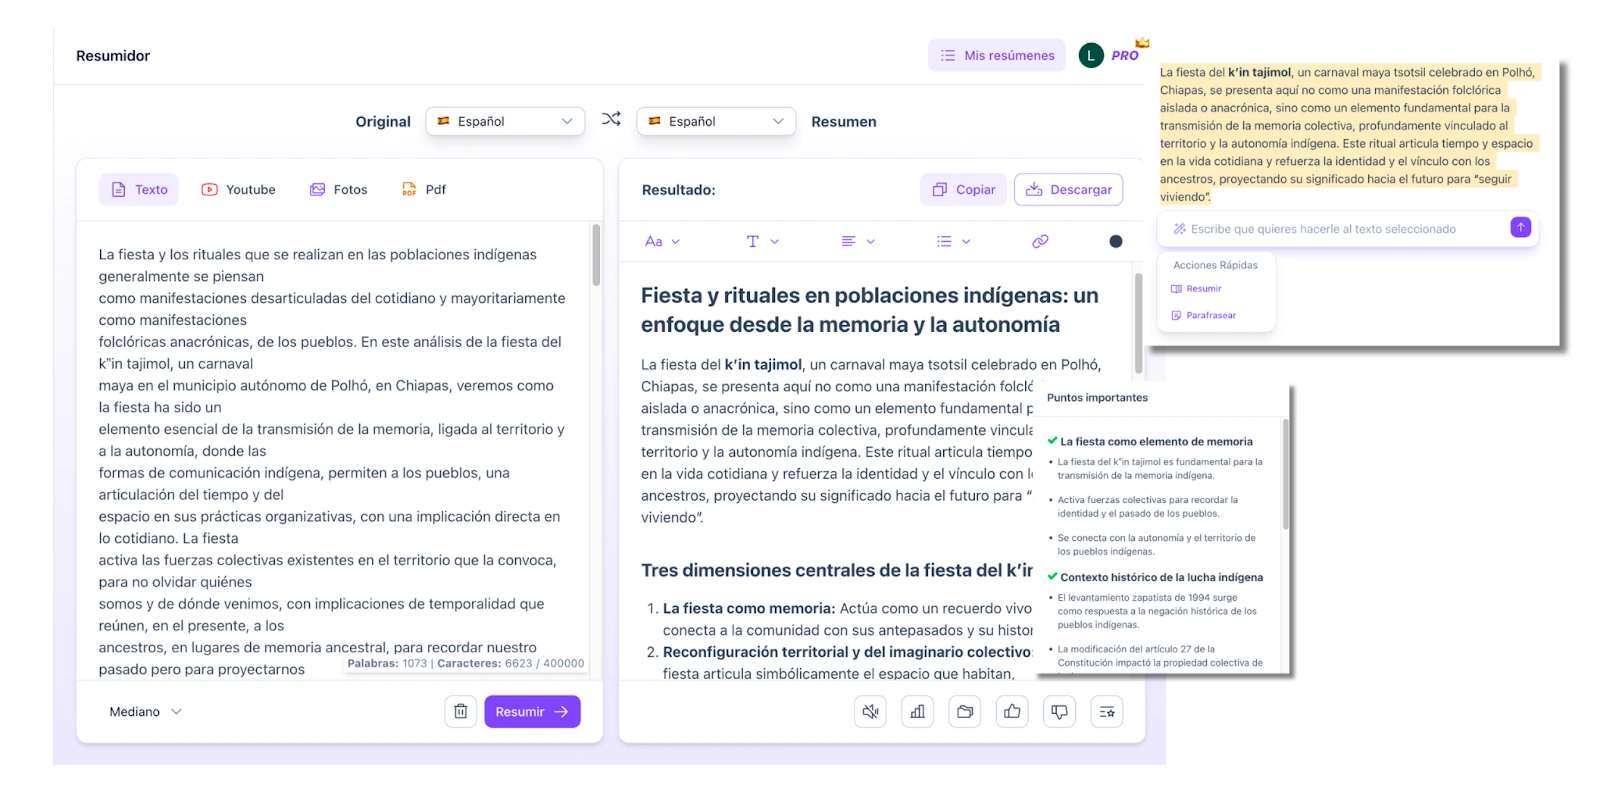Click the folder save icon
1600x793 pixels.
pyautogui.click(x=965, y=712)
